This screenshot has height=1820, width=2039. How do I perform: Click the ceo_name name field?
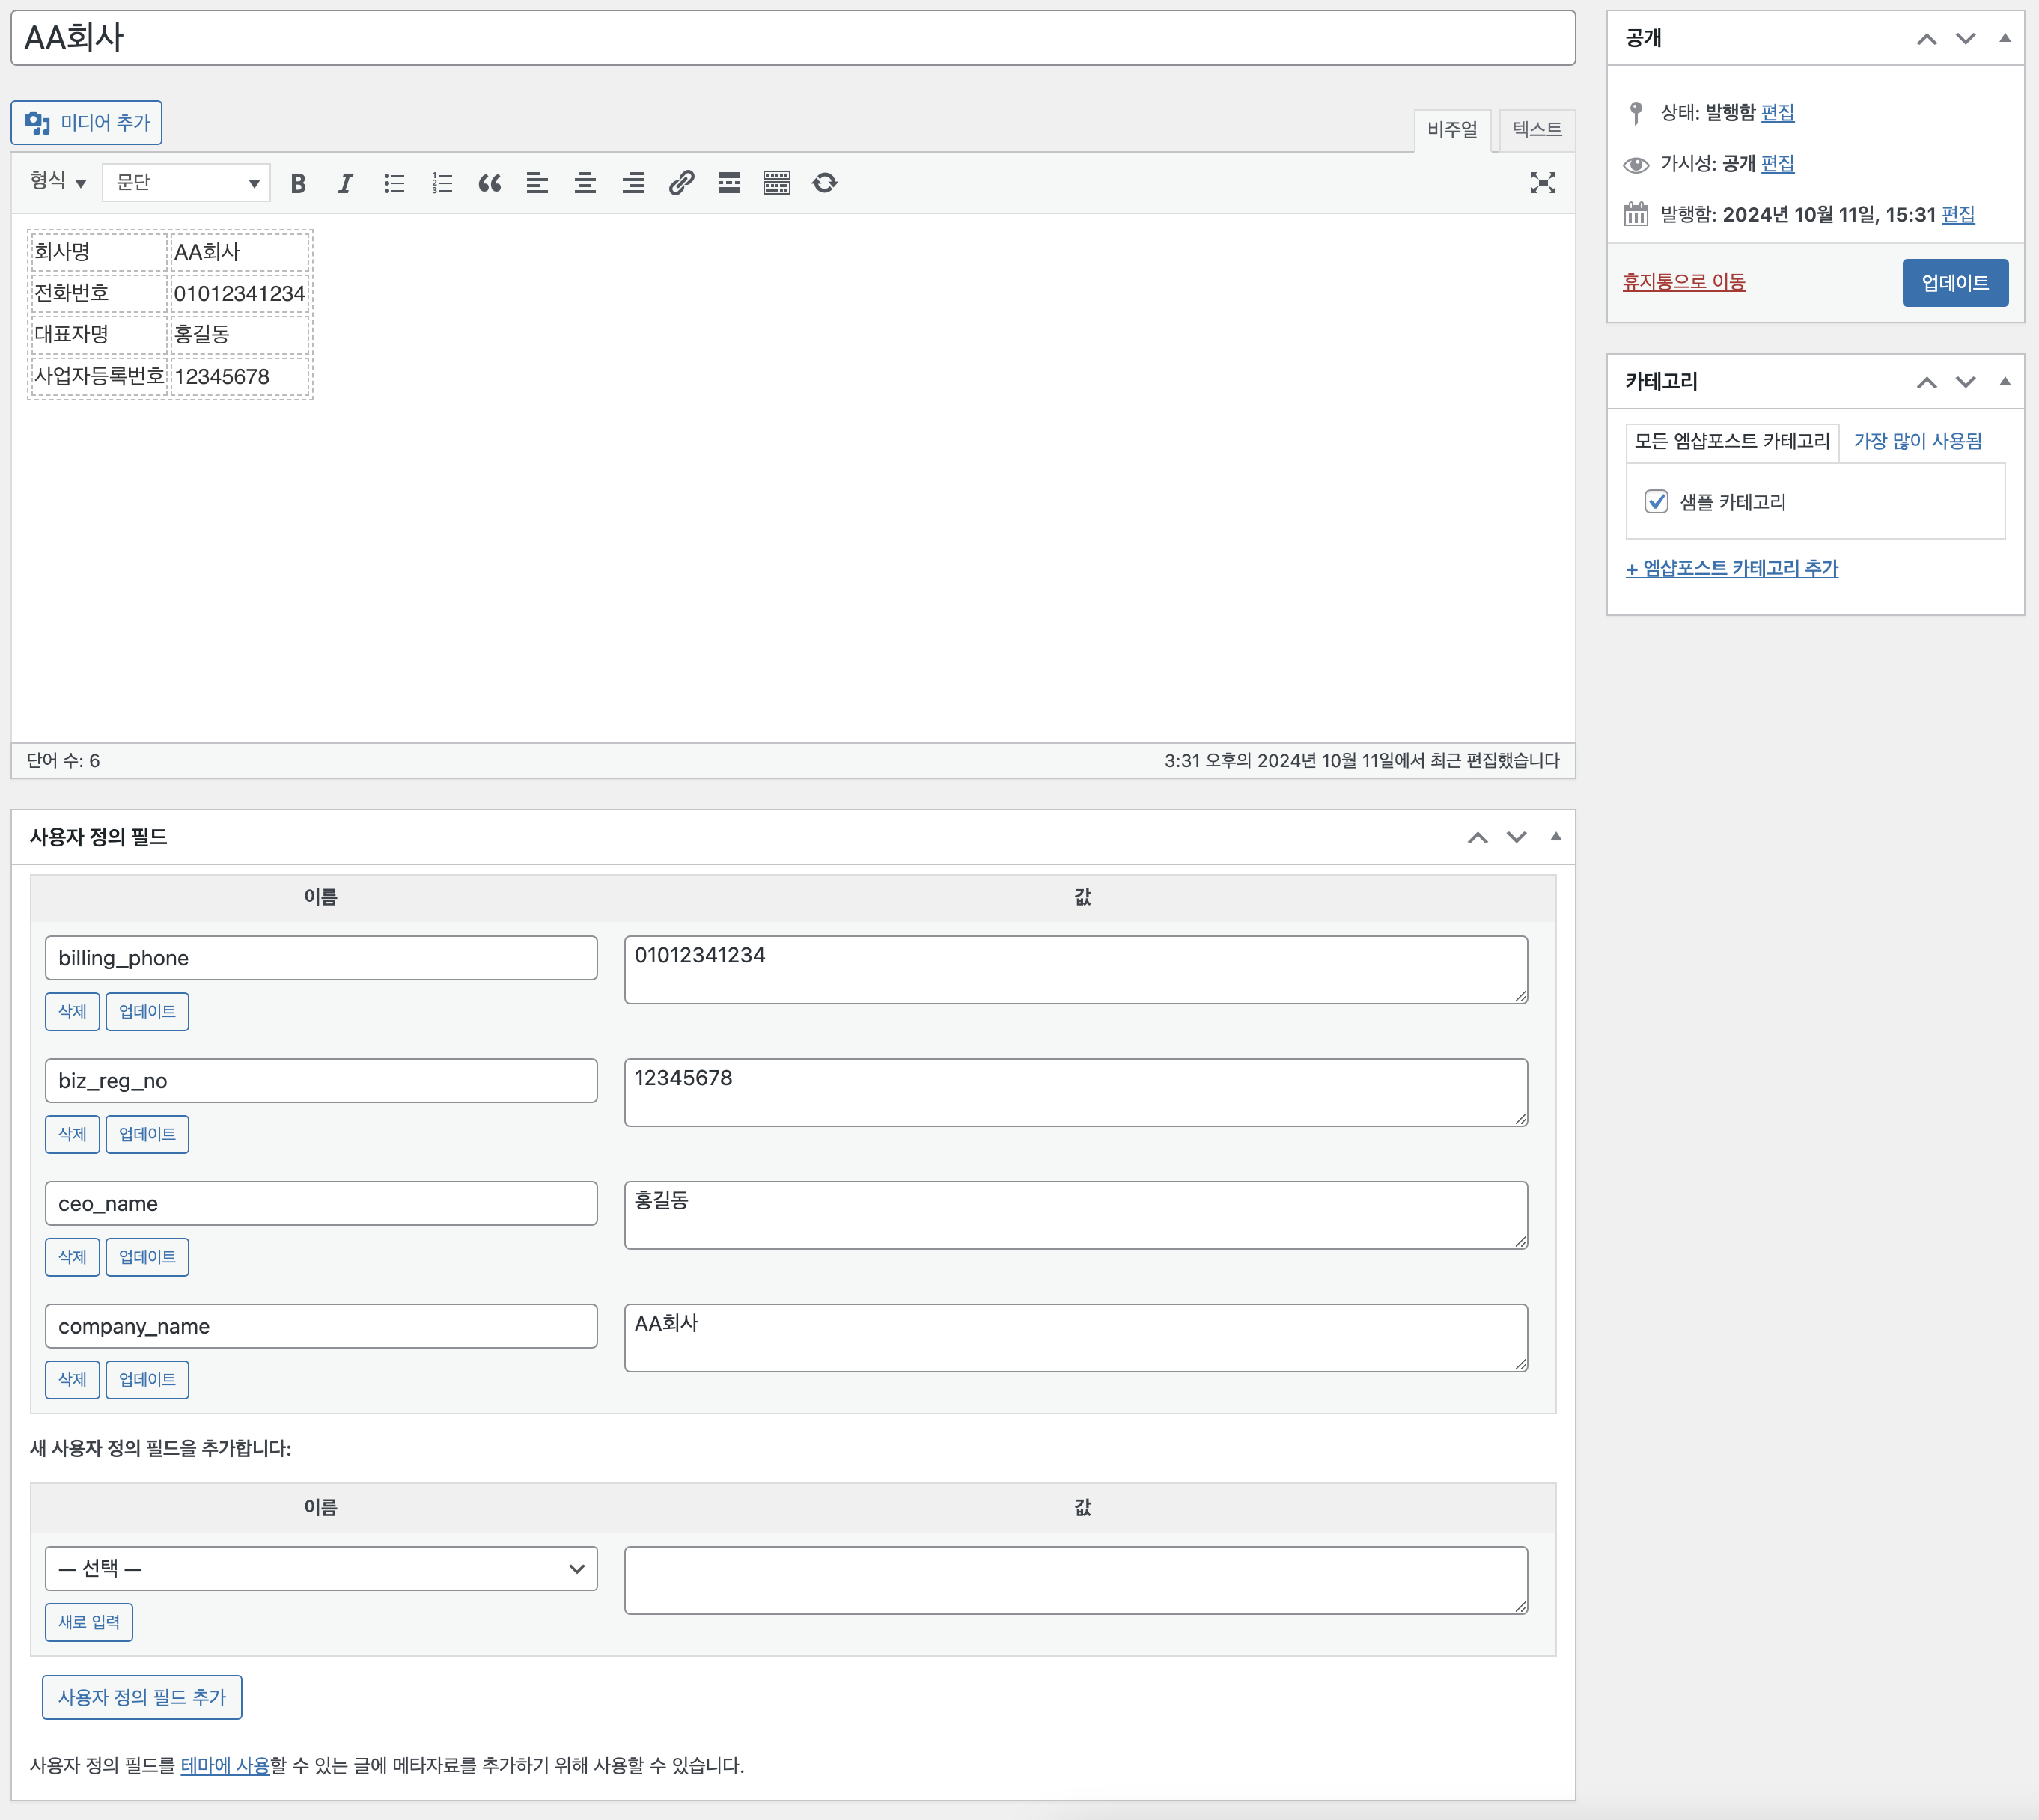(x=321, y=1204)
